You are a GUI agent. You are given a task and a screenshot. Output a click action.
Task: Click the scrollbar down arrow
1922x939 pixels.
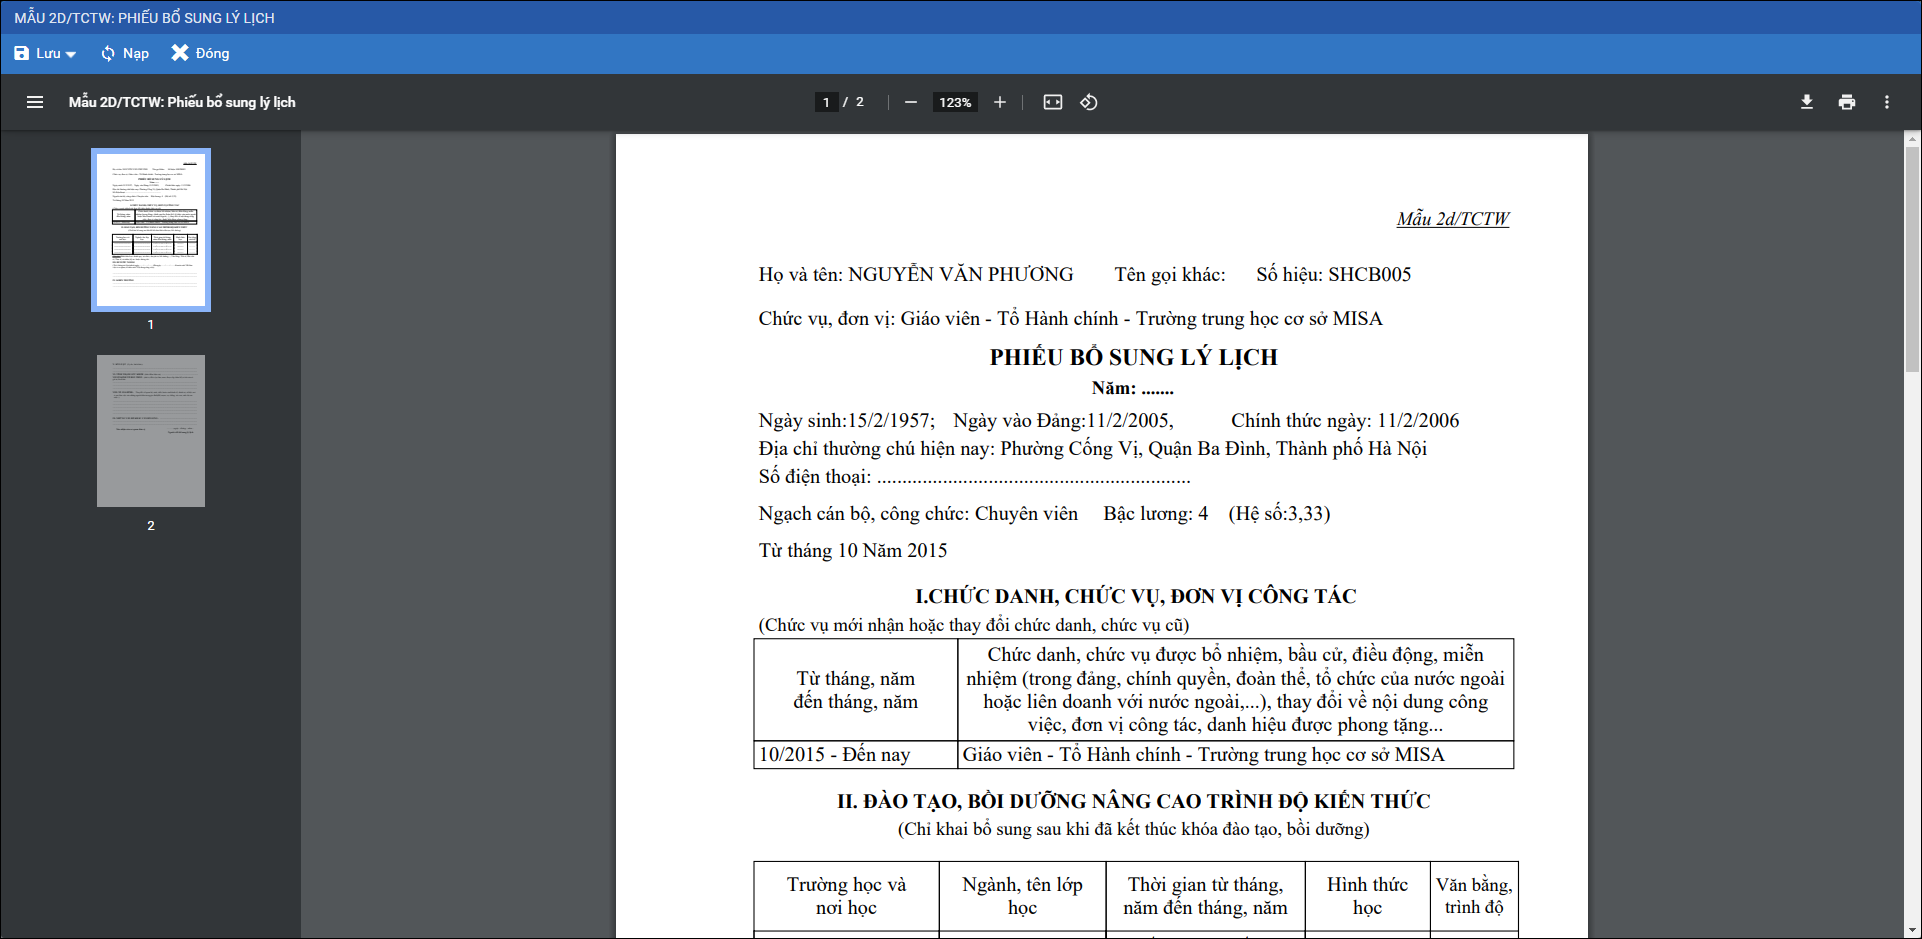click(x=1912, y=930)
